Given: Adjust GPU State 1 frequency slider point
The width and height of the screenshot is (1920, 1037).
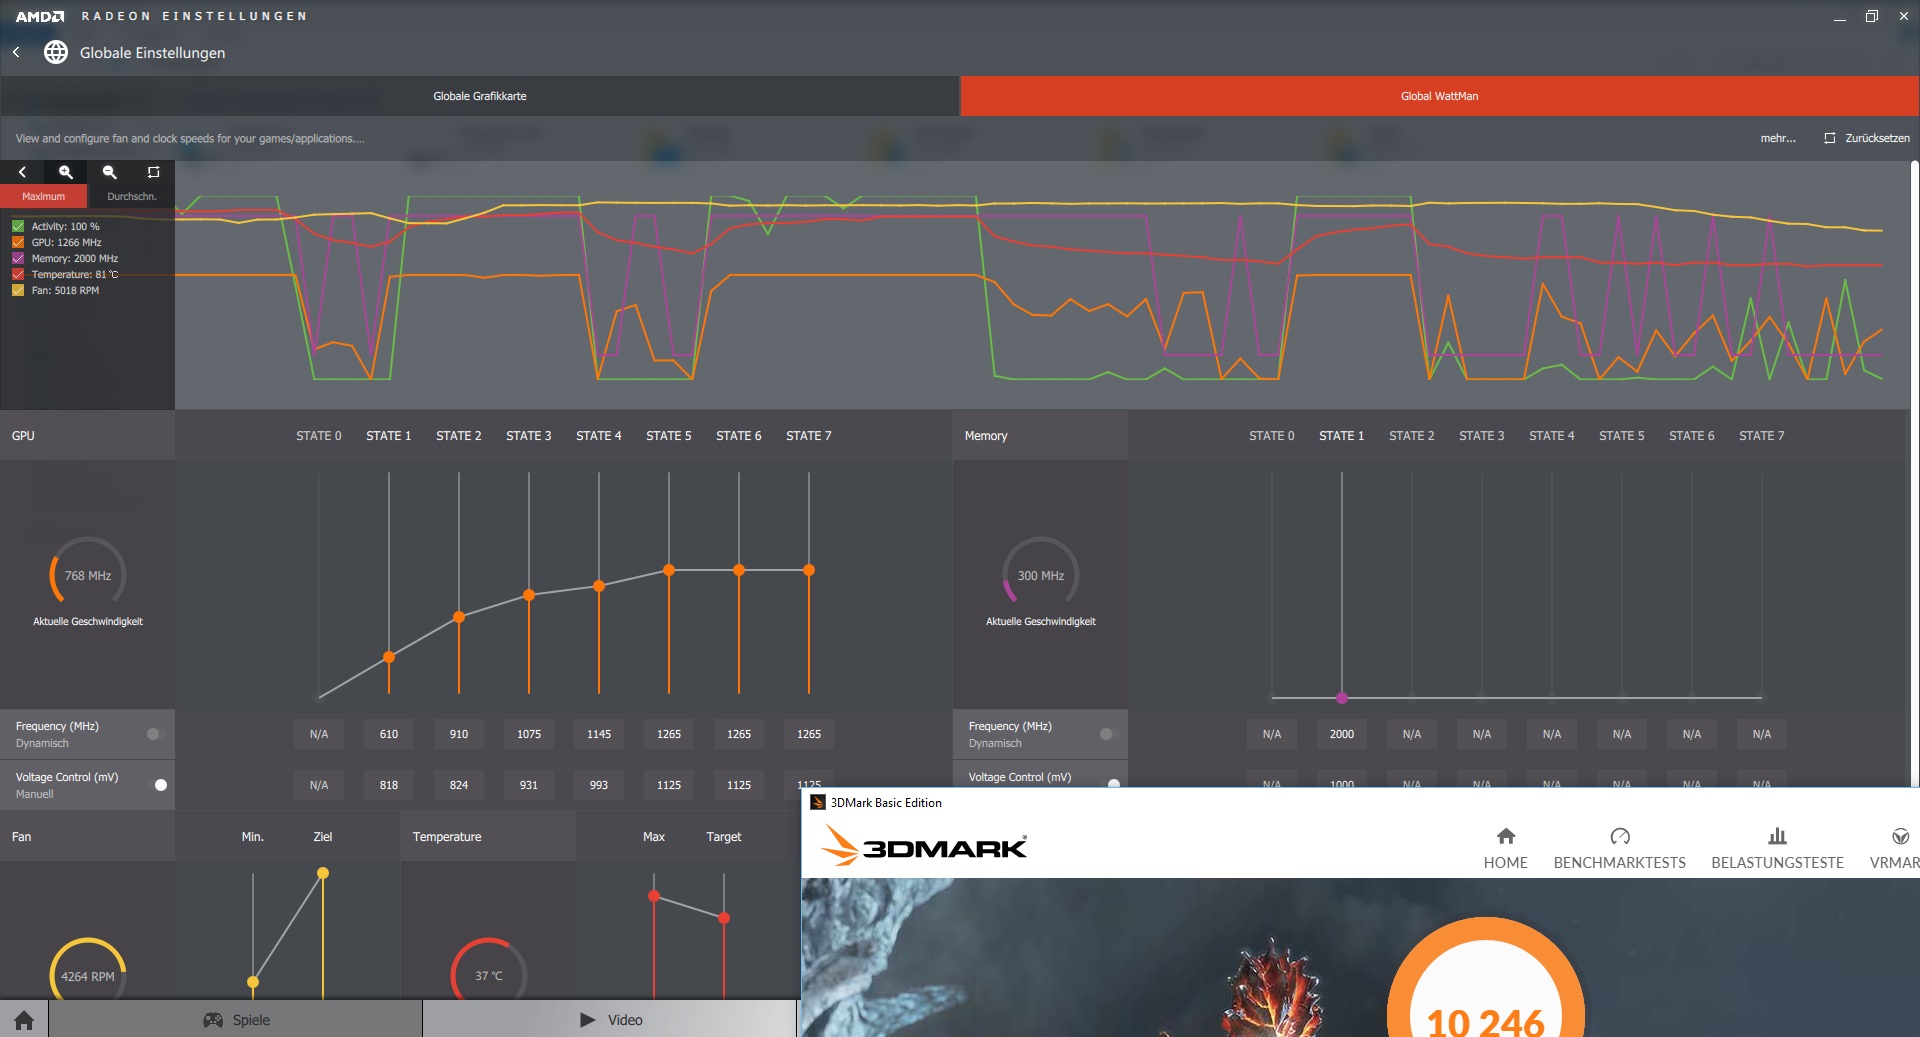Looking at the screenshot, I should (x=389, y=657).
